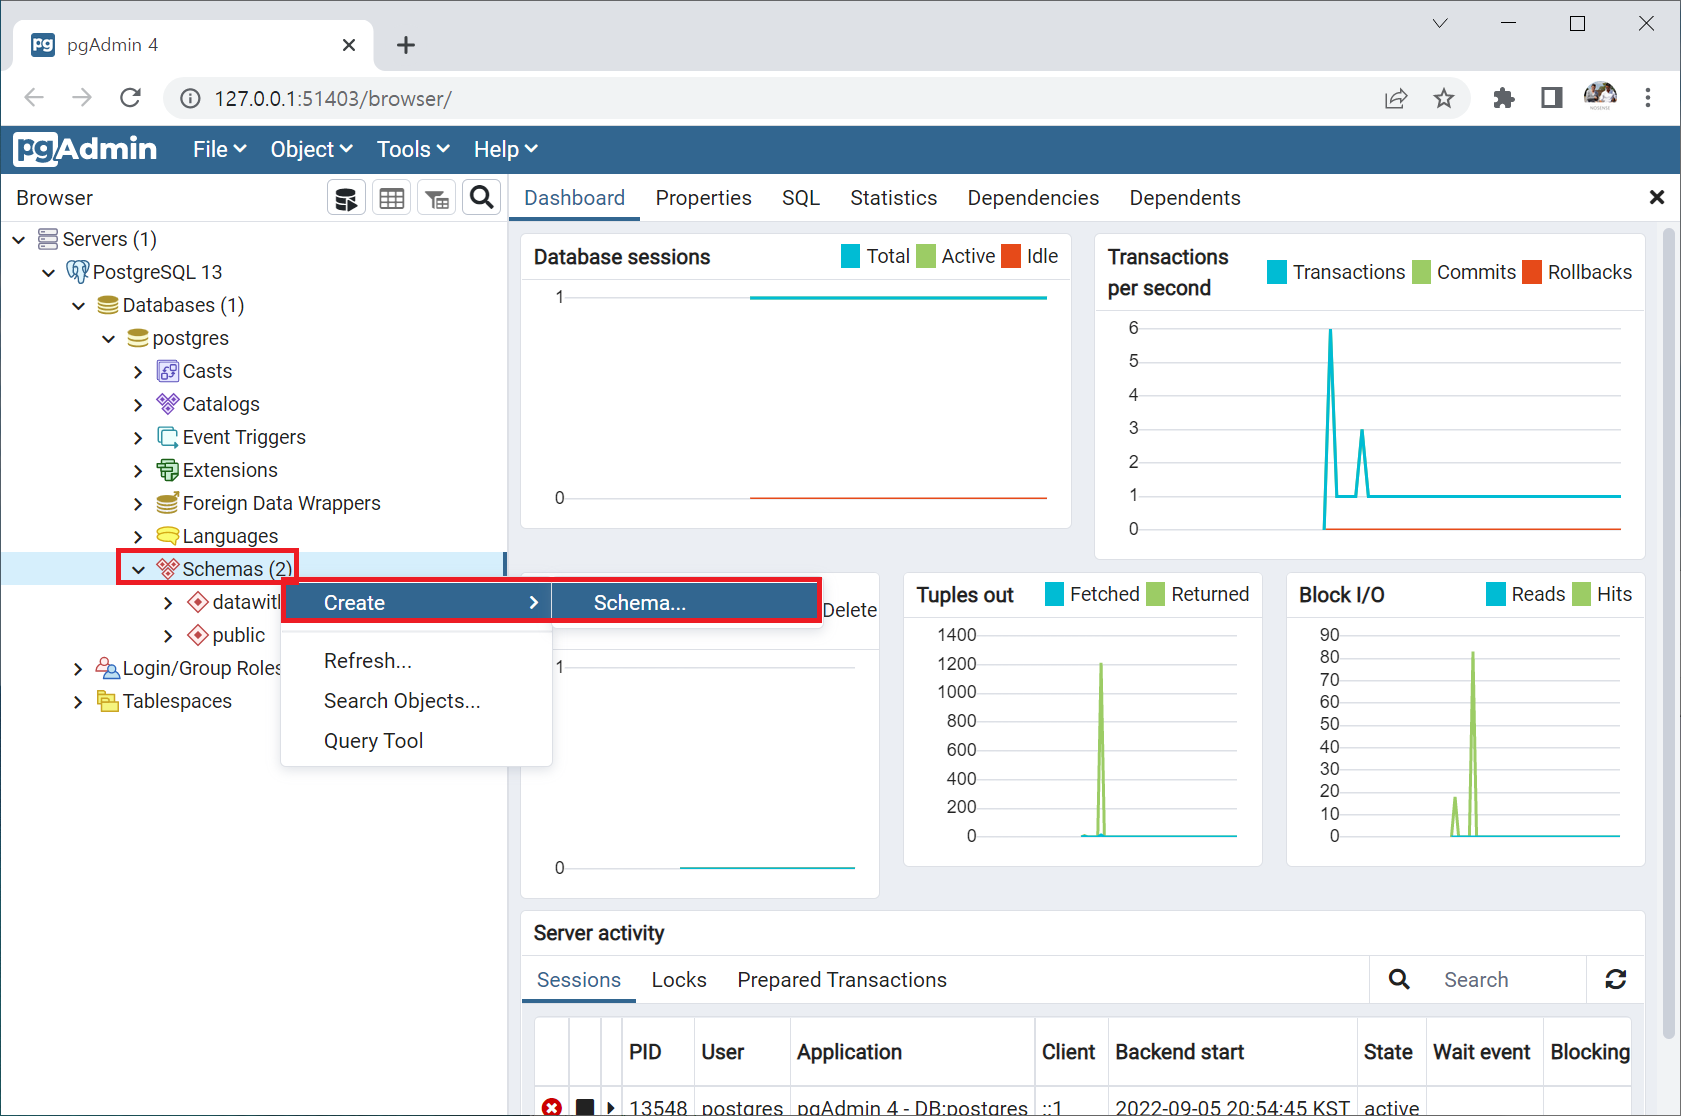Click the Query Tool database icon in Browser toolbar
The height and width of the screenshot is (1116, 1681).
click(346, 198)
